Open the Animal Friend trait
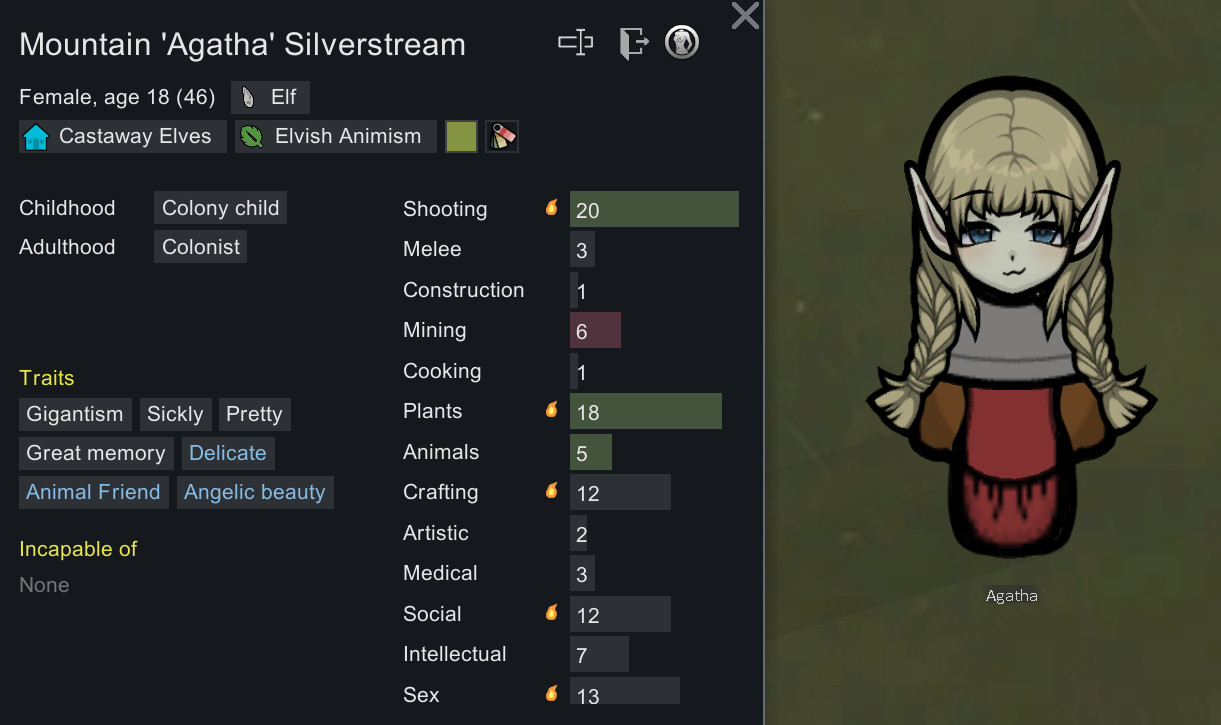Screen dimensions: 1221x725 point(93,492)
